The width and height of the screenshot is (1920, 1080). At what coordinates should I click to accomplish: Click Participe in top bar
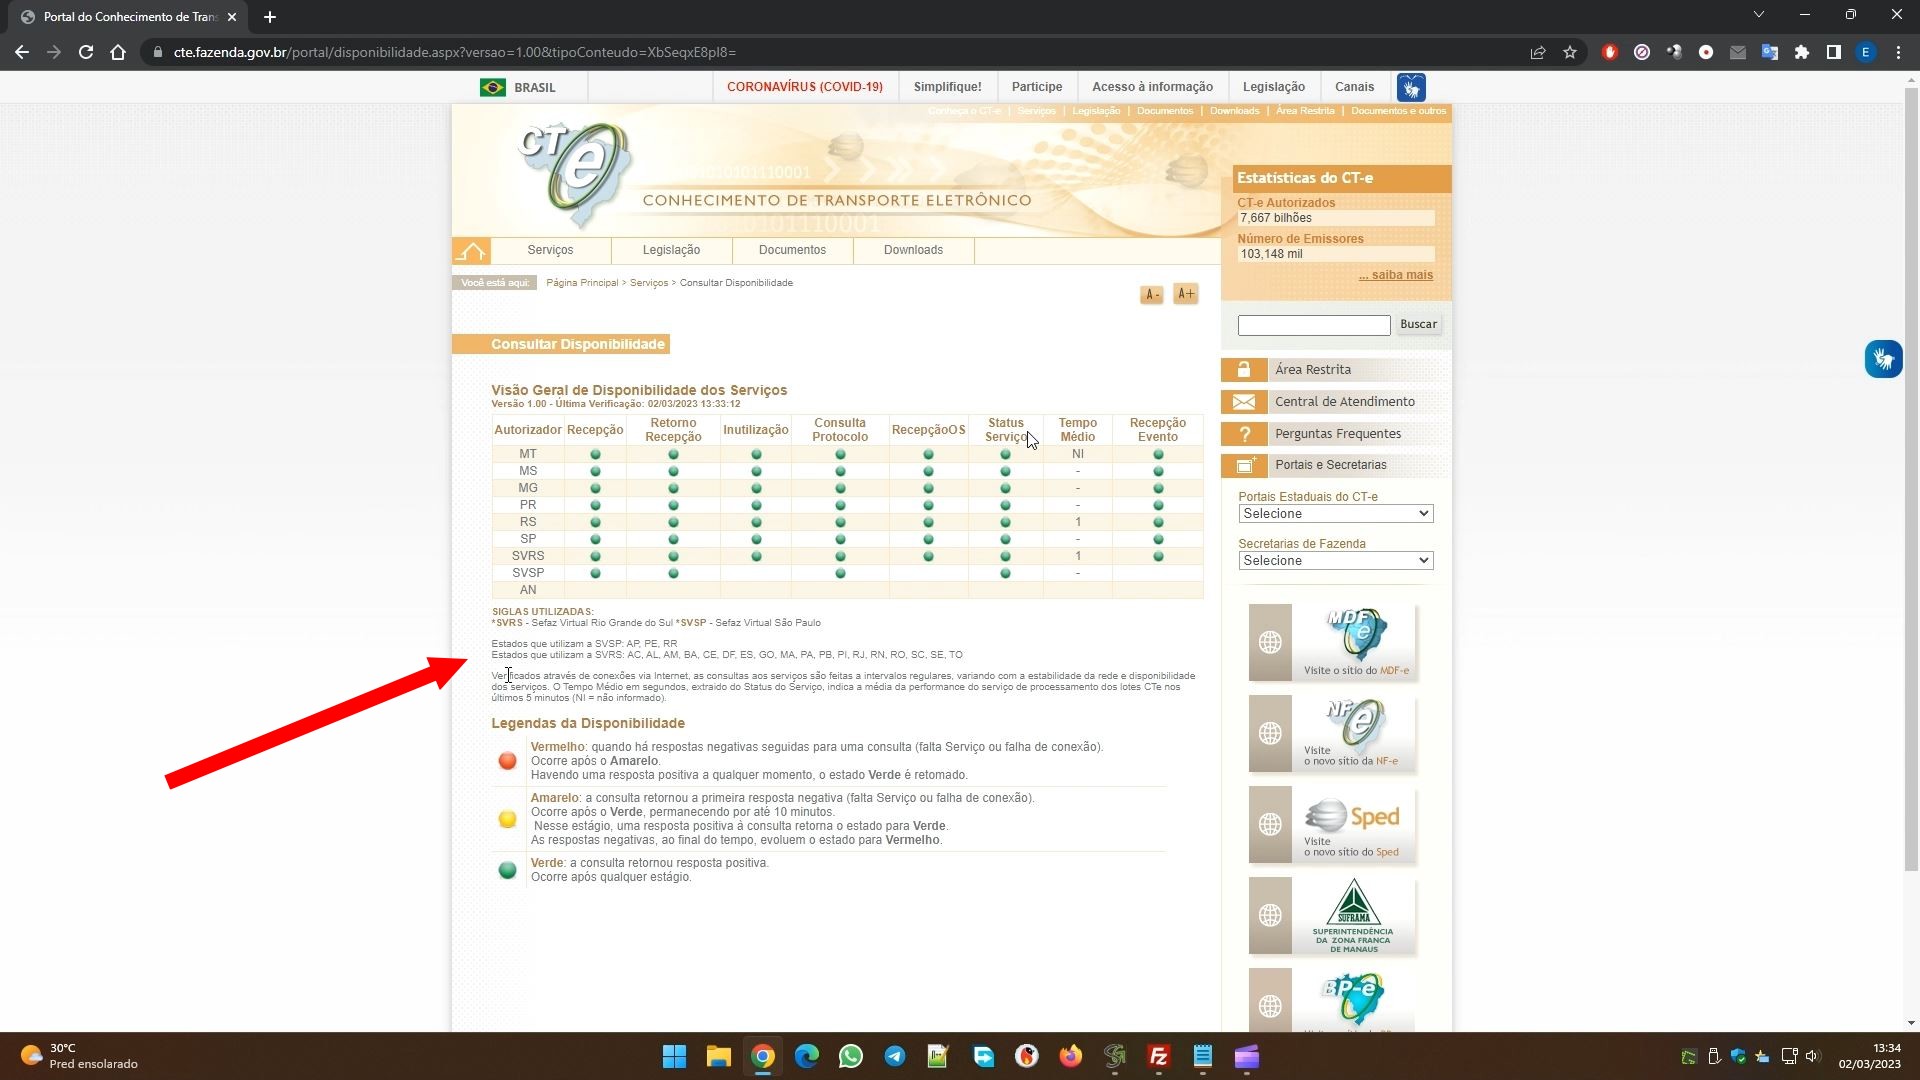(1037, 87)
